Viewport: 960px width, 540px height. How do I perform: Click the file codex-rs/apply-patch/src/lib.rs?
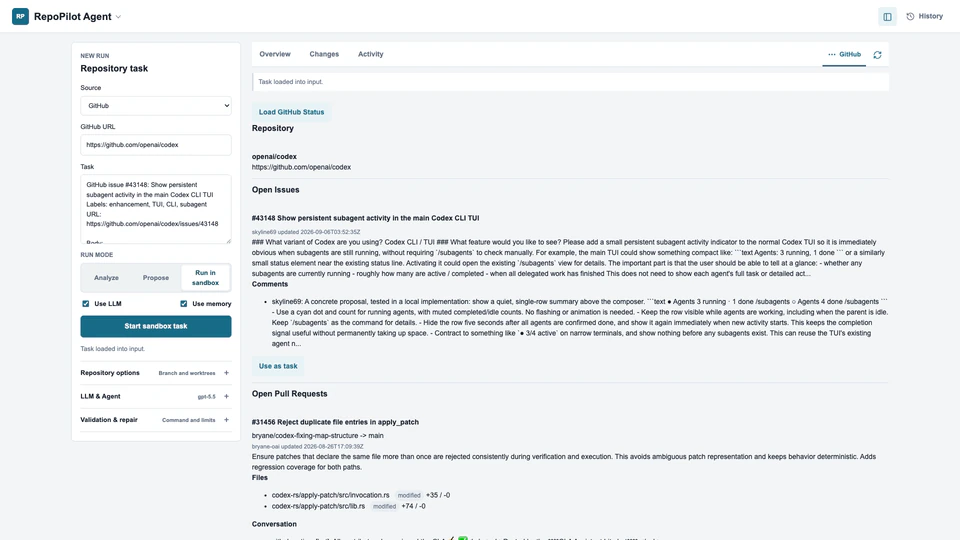tap(318, 506)
